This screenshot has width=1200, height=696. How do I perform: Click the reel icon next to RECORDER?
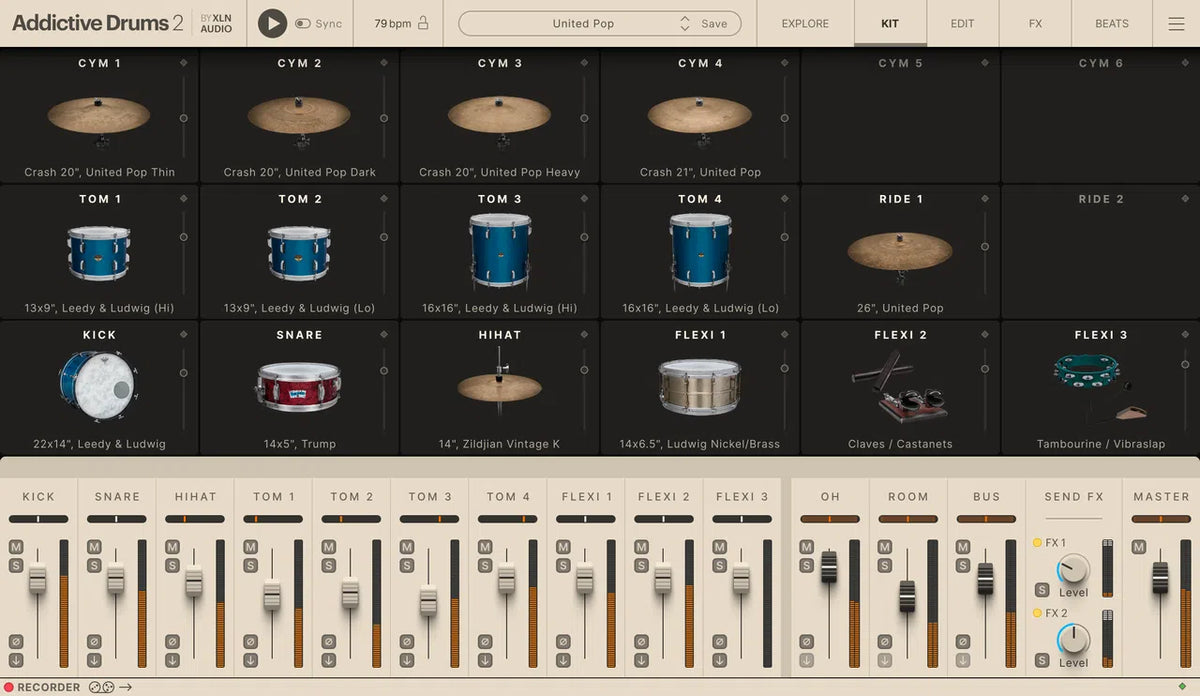click(x=101, y=686)
